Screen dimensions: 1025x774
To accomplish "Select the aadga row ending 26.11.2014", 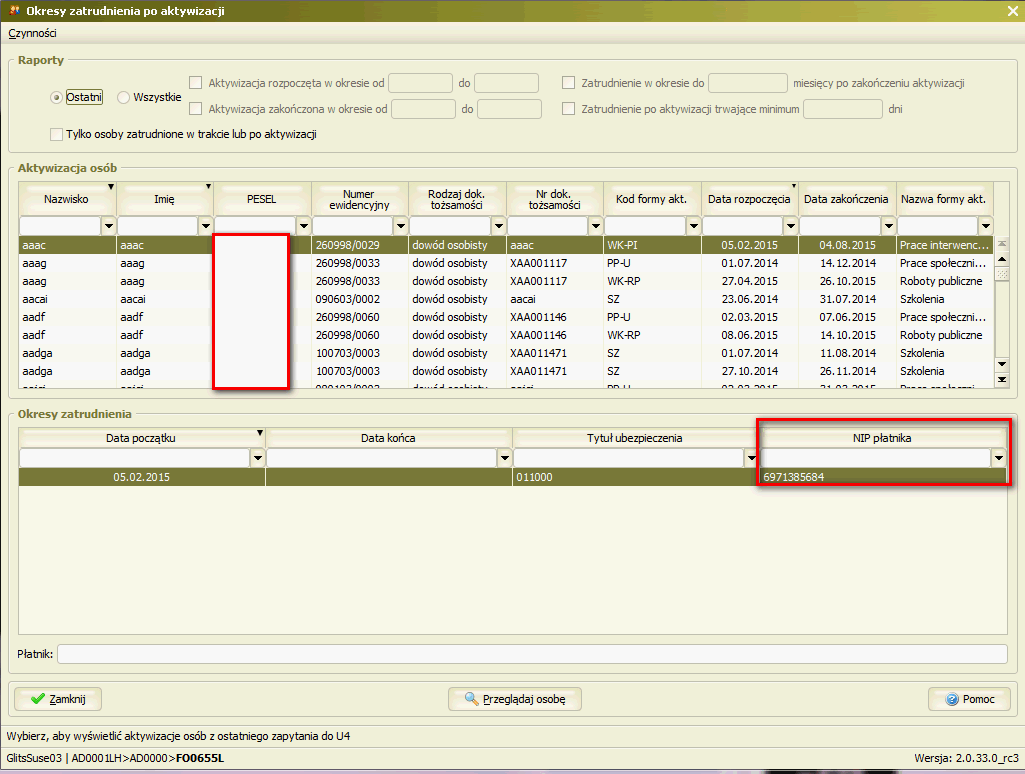I will 506,371.
